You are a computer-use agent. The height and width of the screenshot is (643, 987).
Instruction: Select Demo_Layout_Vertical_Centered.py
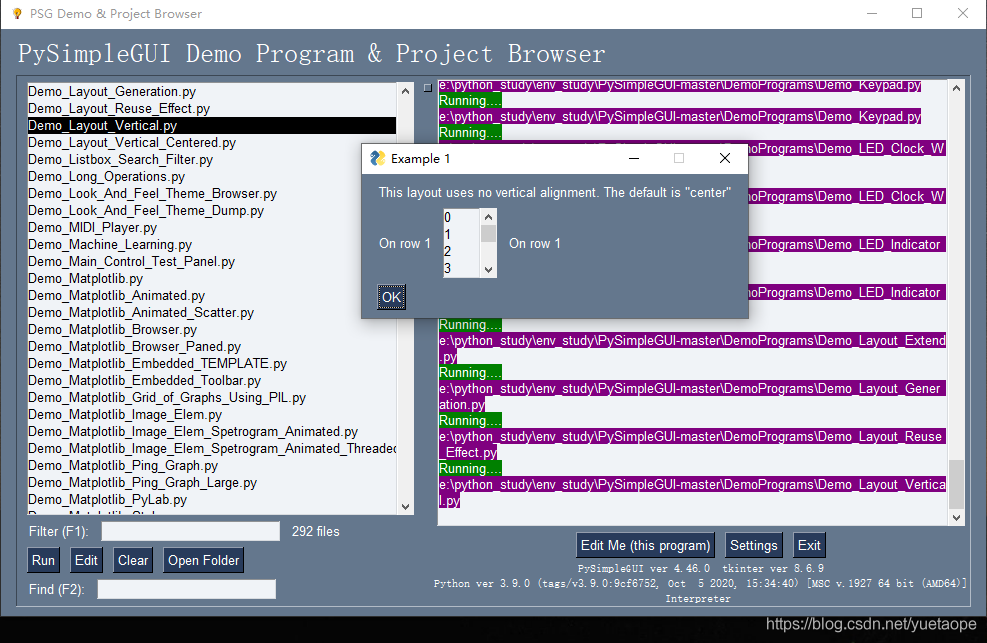pos(212,143)
